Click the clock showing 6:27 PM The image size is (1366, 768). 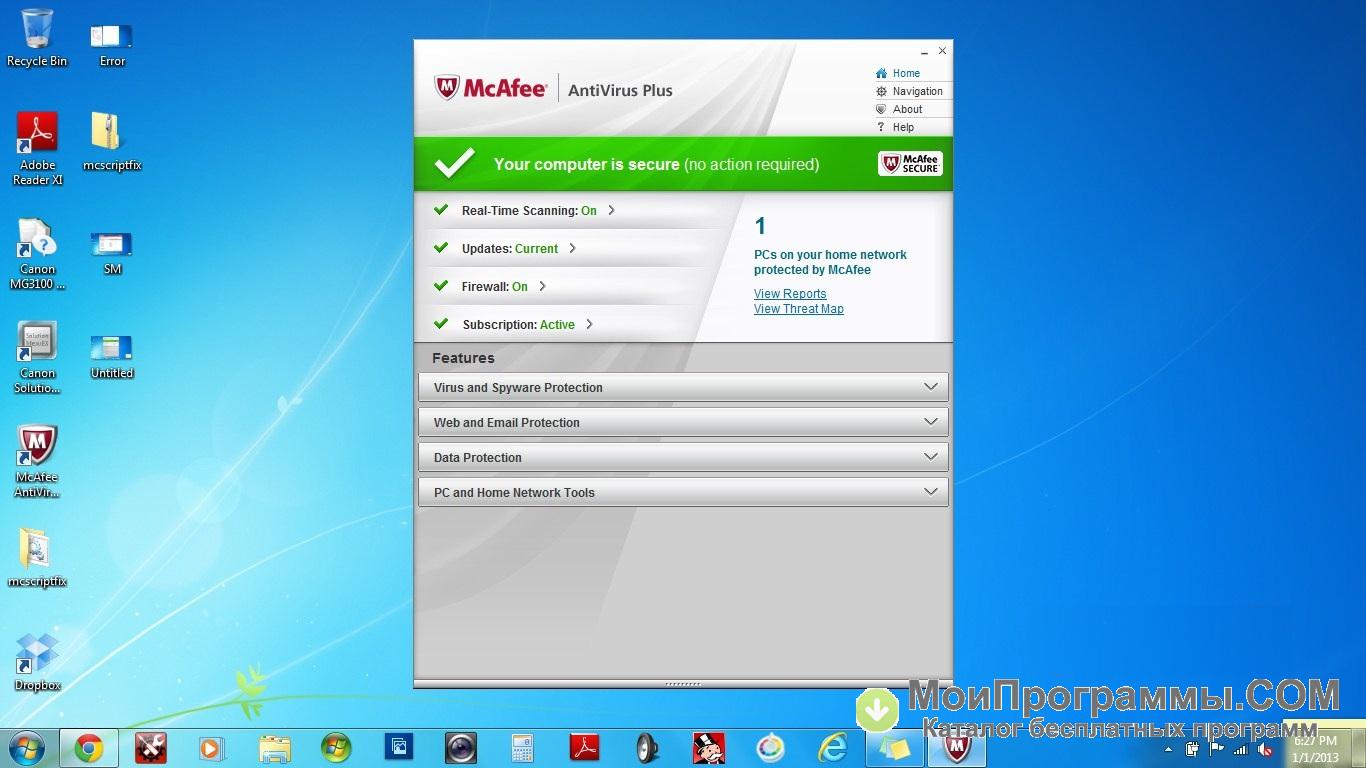[1315, 749]
